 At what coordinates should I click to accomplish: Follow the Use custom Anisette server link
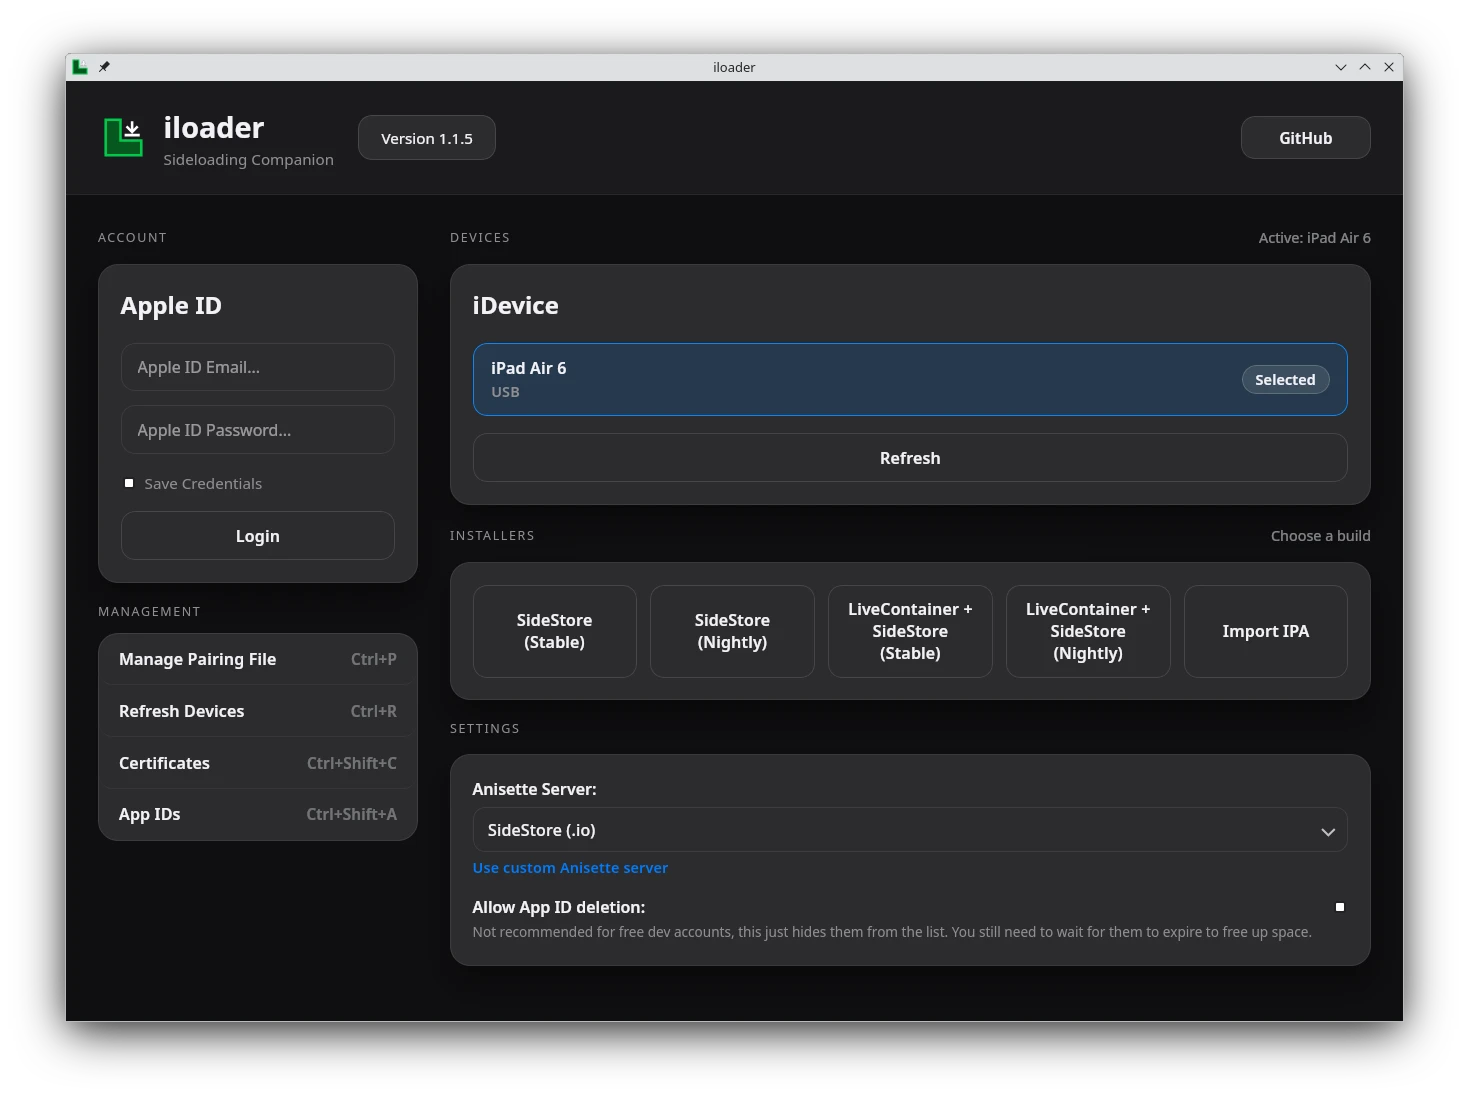[570, 868]
